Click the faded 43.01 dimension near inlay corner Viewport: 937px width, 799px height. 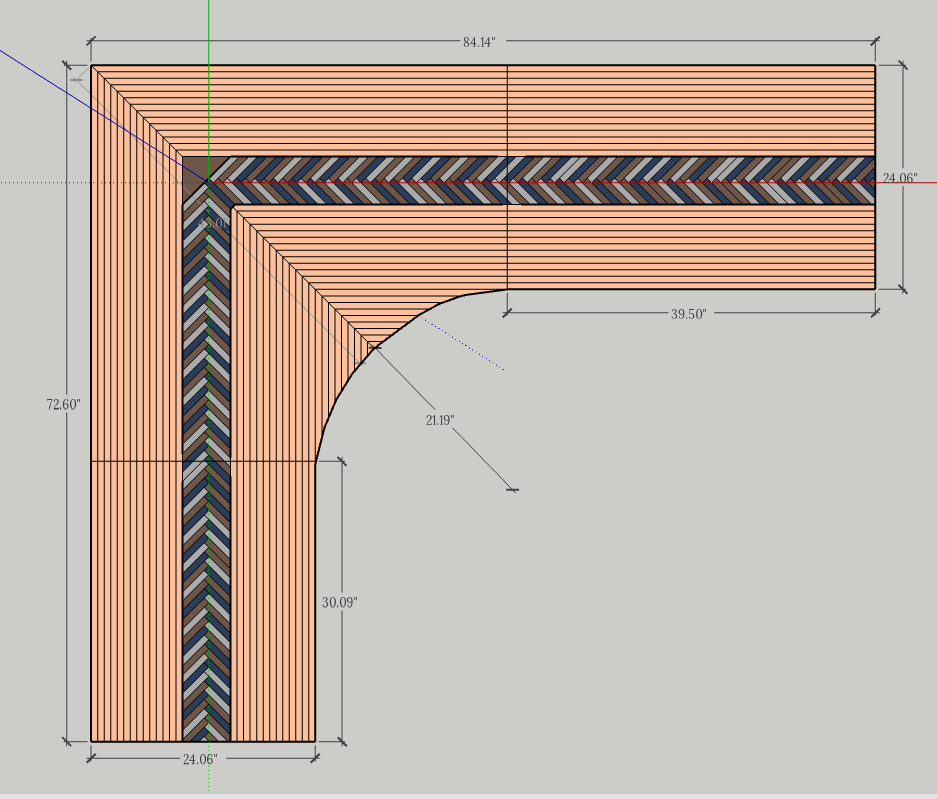(x=213, y=224)
